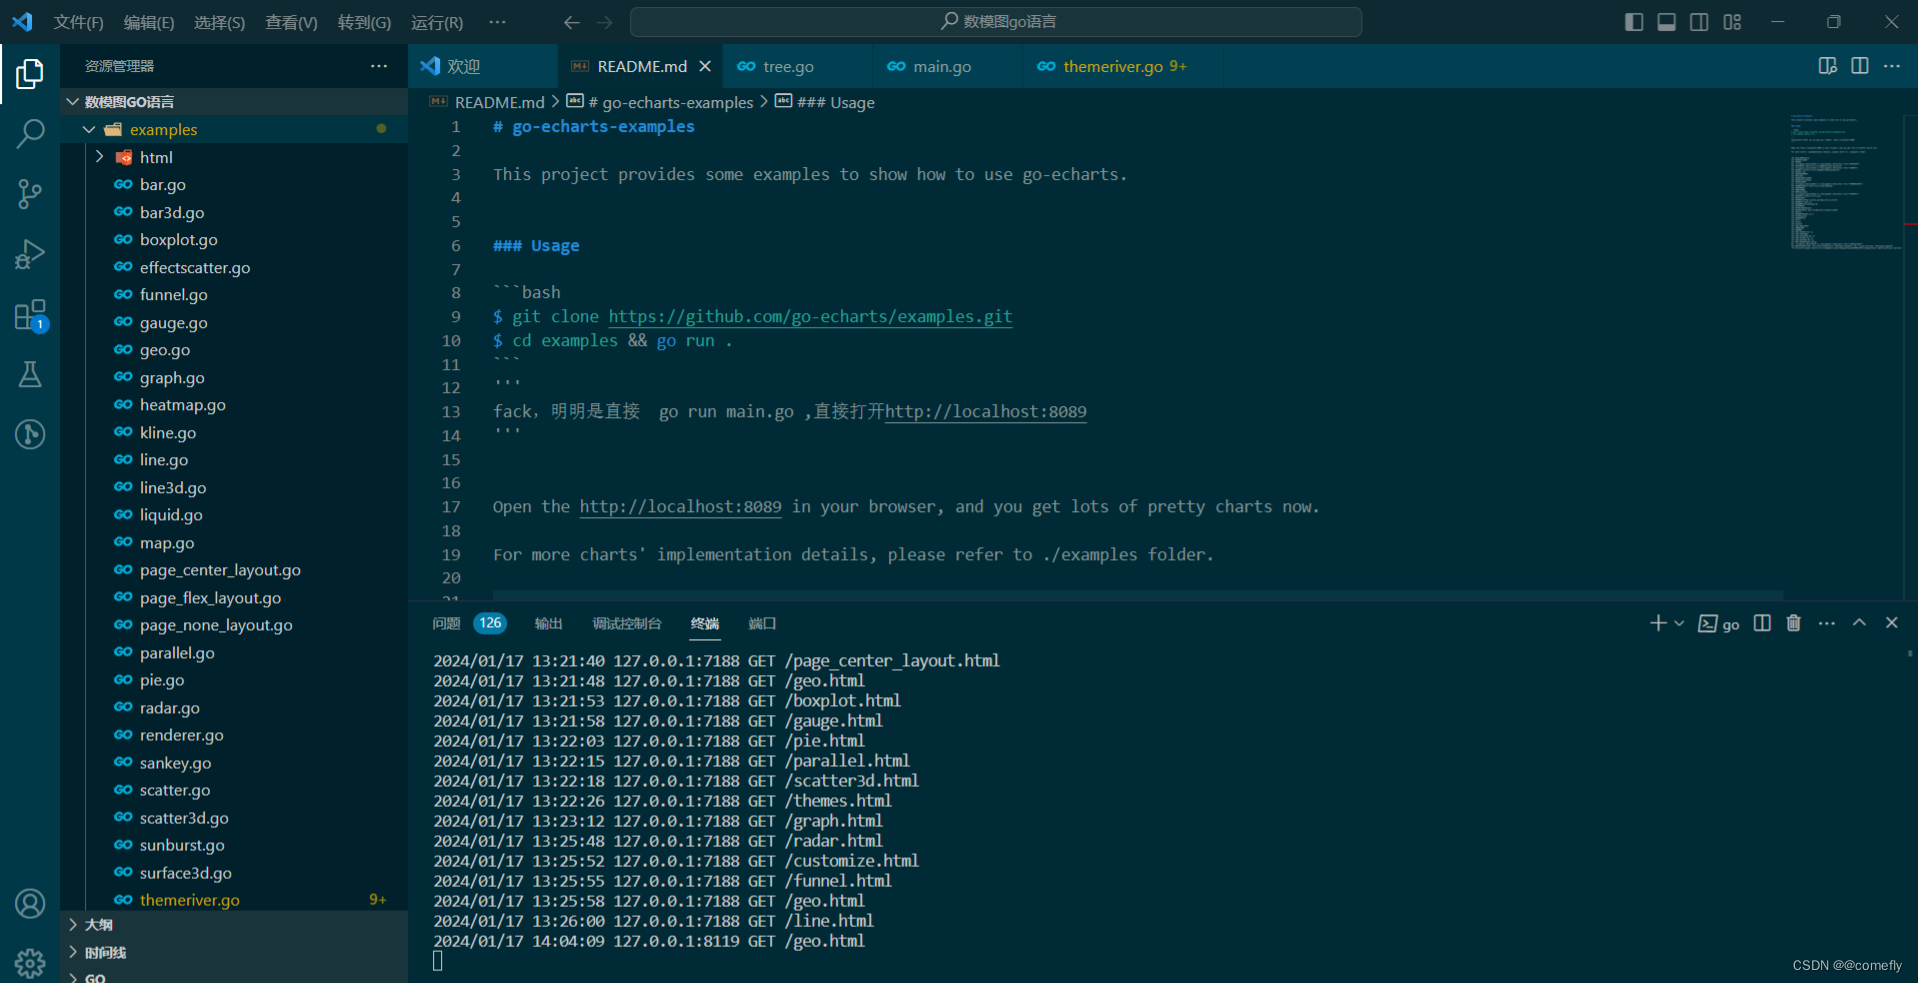Collapse the examples folder
1918x983 pixels.
pyautogui.click(x=89, y=129)
